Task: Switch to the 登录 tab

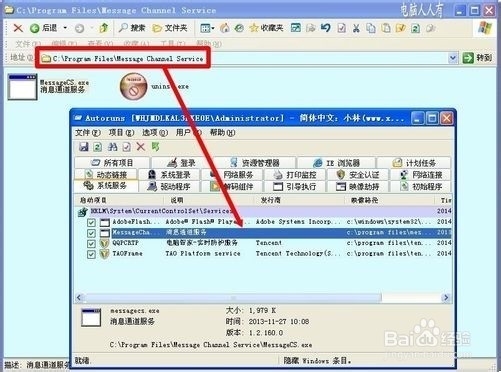Action: (x=182, y=163)
